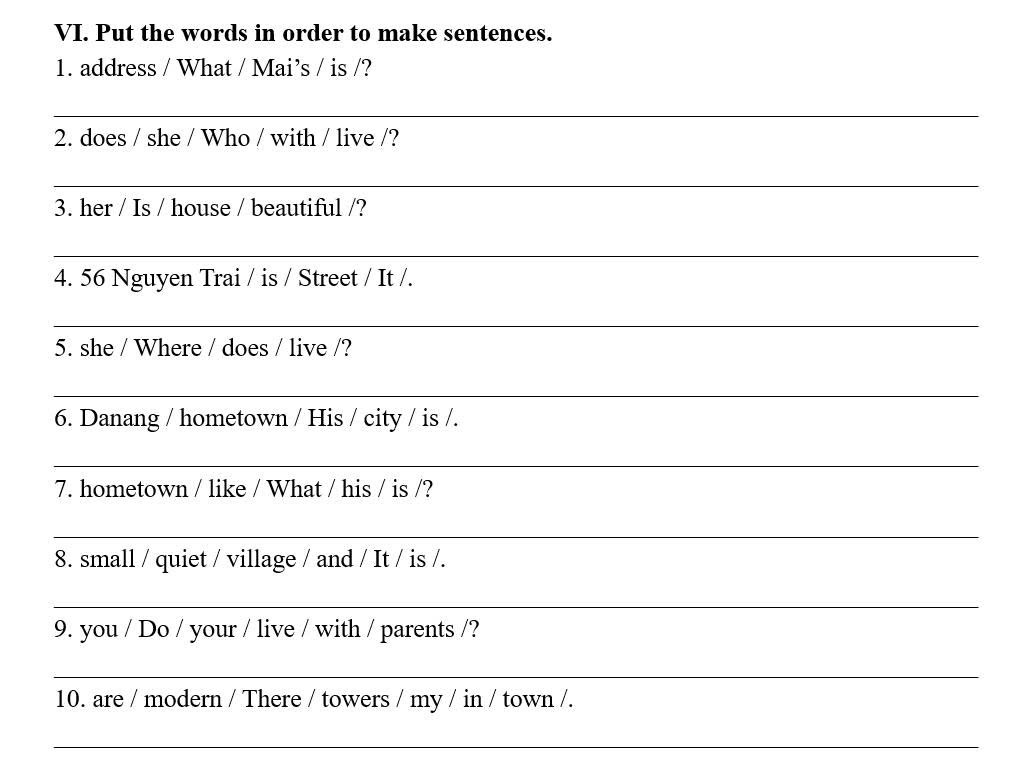Click the answer line under question 9
This screenshot has width=1012, height=772.
click(516, 677)
